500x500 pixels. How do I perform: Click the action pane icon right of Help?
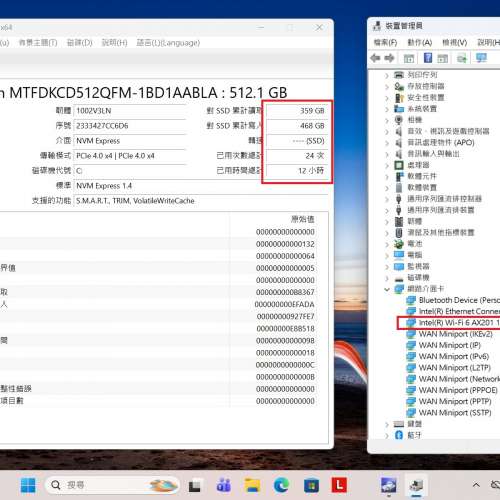[443, 59]
